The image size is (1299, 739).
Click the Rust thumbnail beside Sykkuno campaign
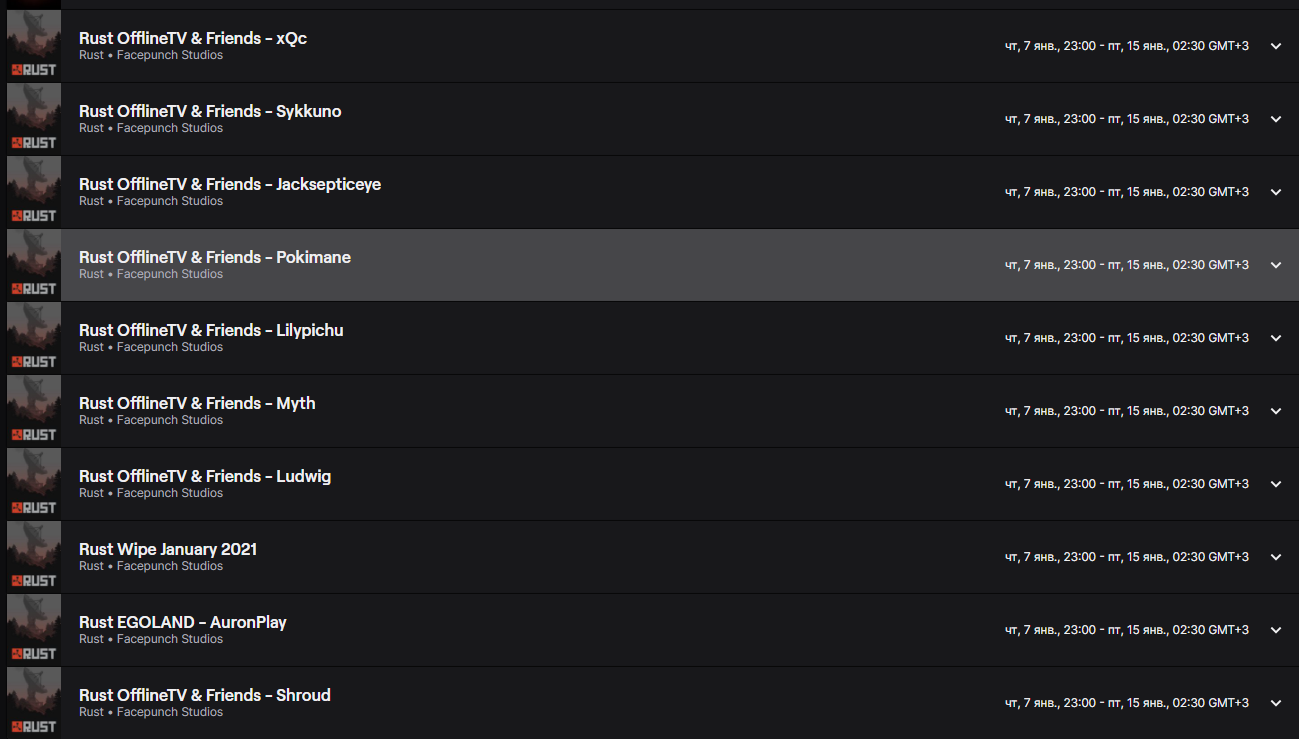tap(34, 119)
